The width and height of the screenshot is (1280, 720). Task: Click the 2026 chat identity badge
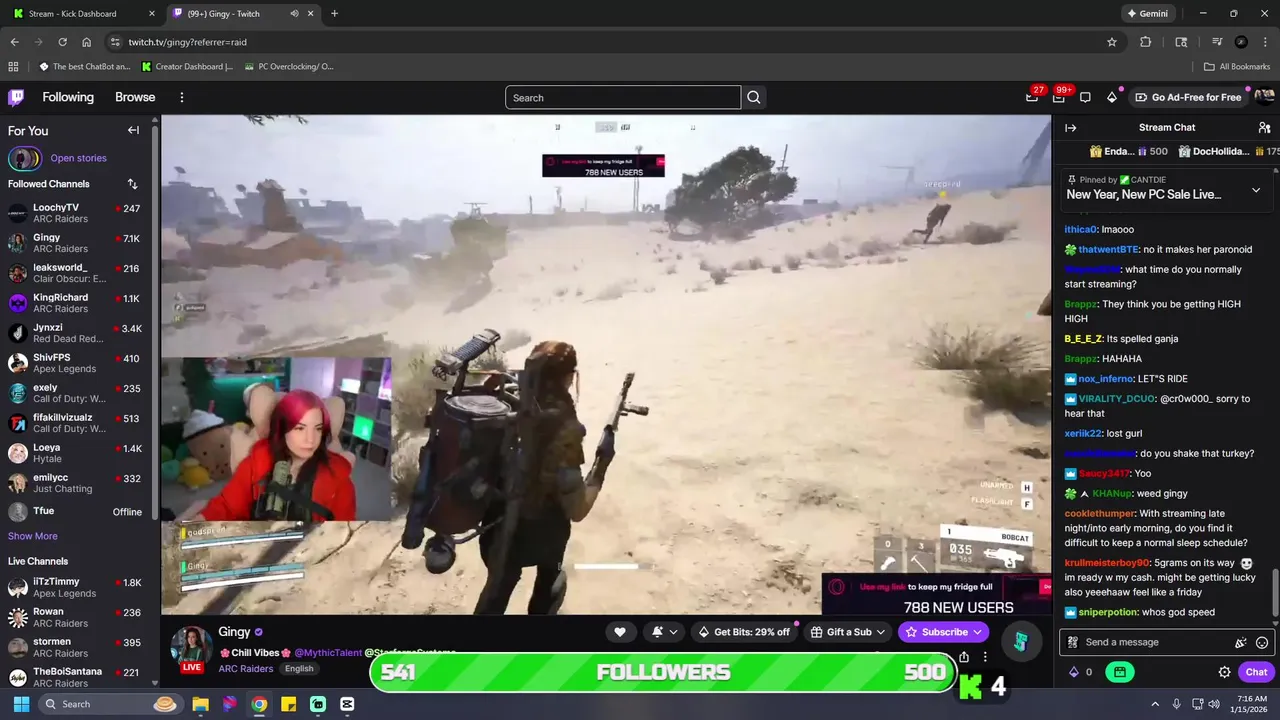pos(1072,643)
